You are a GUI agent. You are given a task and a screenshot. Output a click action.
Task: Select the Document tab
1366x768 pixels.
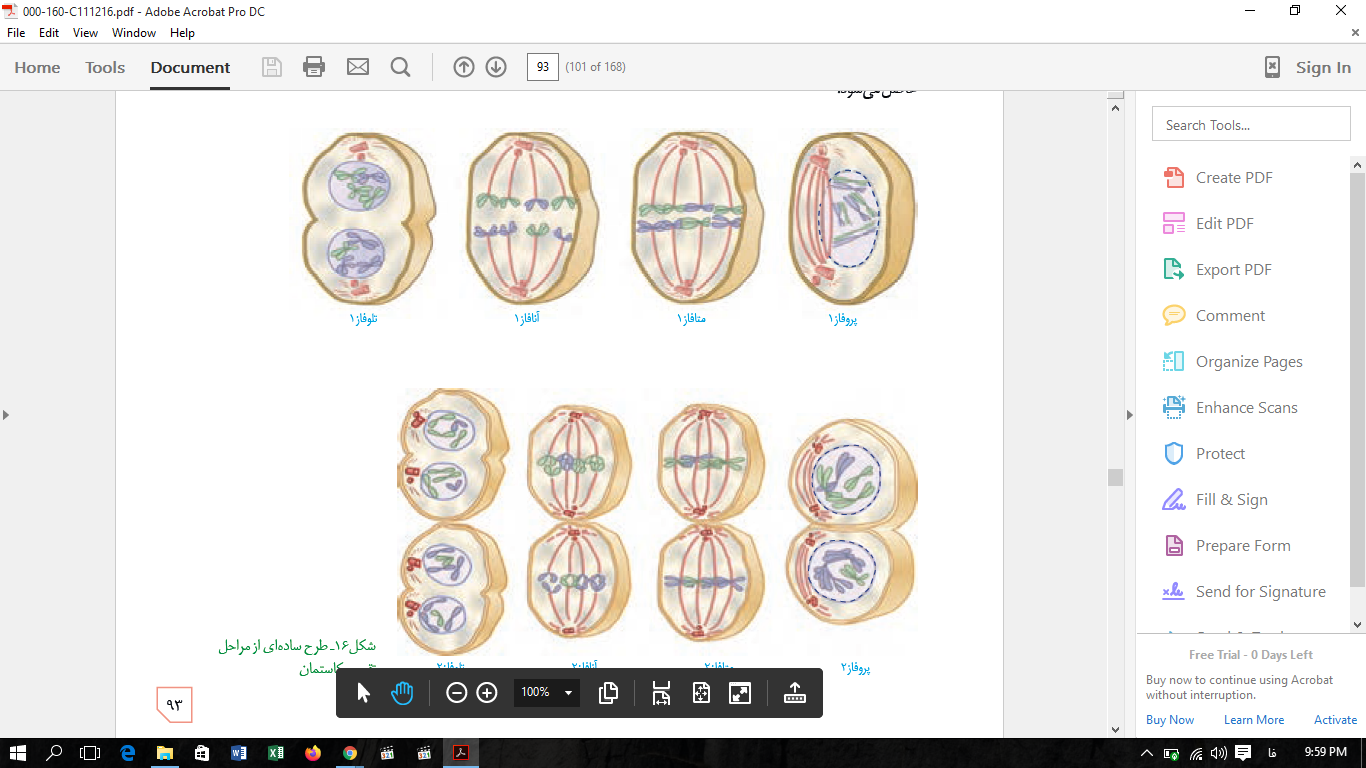[x=190, y=67]
